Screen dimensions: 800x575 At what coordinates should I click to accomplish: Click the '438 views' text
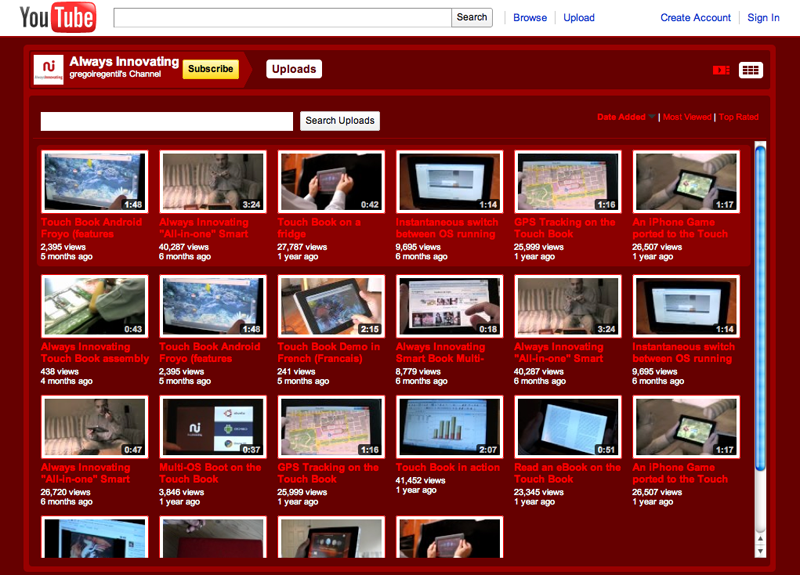coord(60,371)
